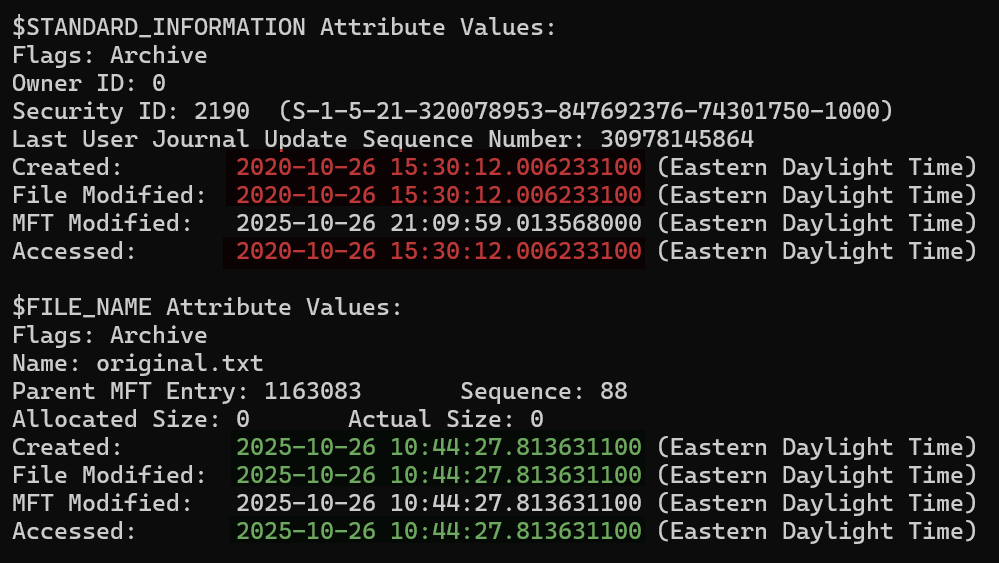Click the Security ID value 2190
This screenshot has width=999, height=563.
coord(235,111)
